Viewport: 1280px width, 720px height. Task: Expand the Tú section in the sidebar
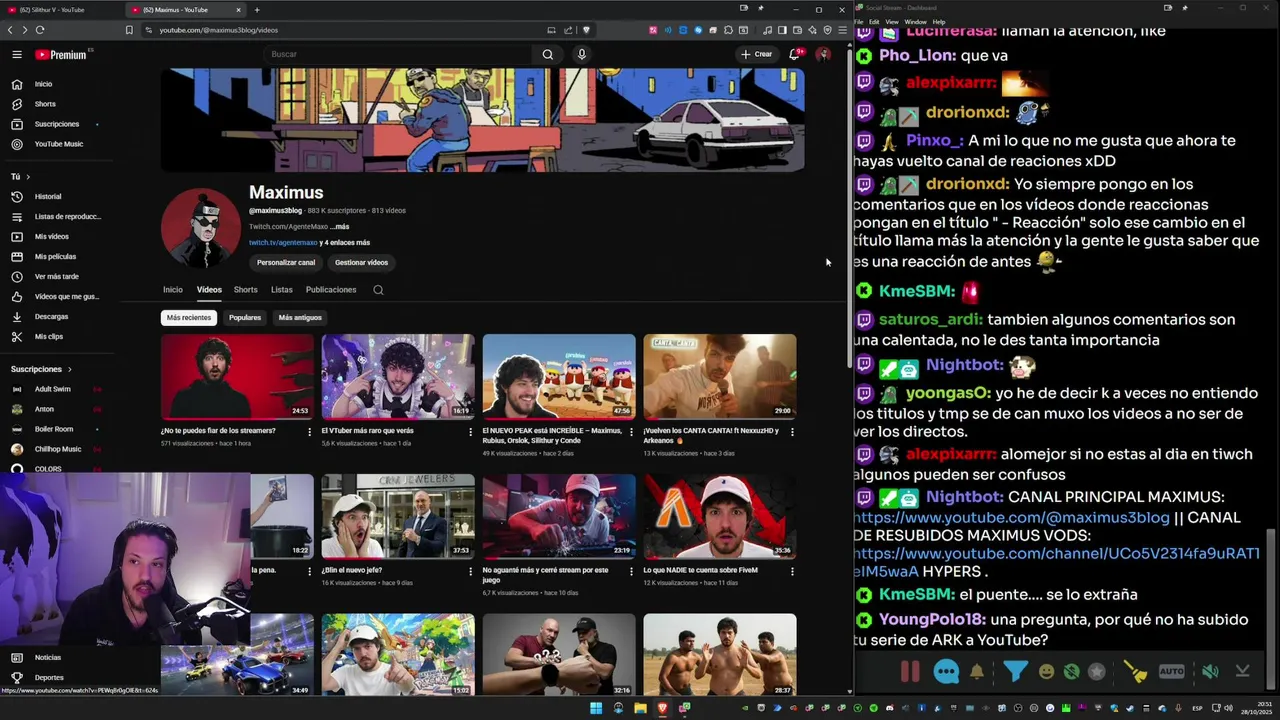click(21, 177)
